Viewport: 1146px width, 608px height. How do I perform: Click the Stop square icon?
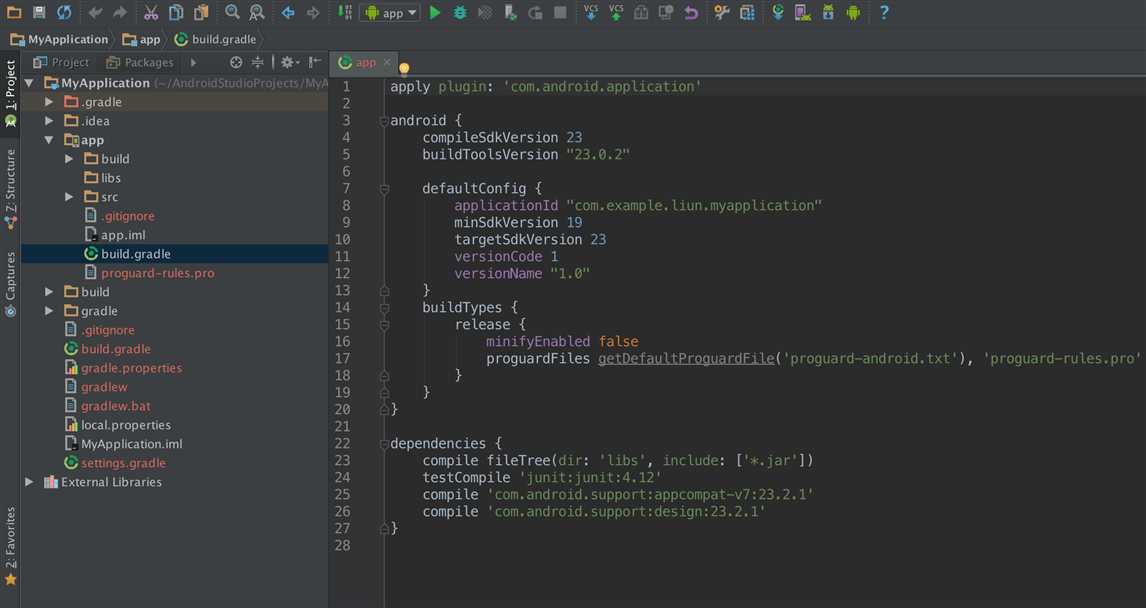(560, 12)
